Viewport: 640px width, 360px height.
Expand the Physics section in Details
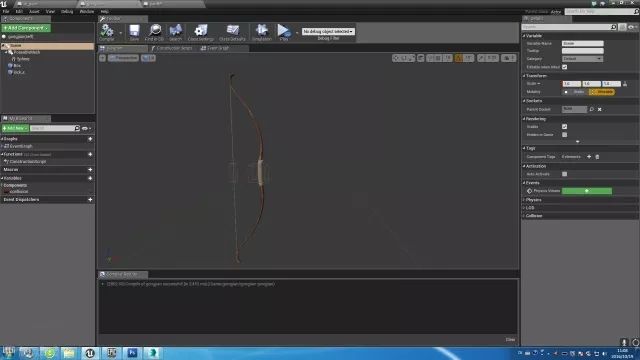click(x=533, y=200)
